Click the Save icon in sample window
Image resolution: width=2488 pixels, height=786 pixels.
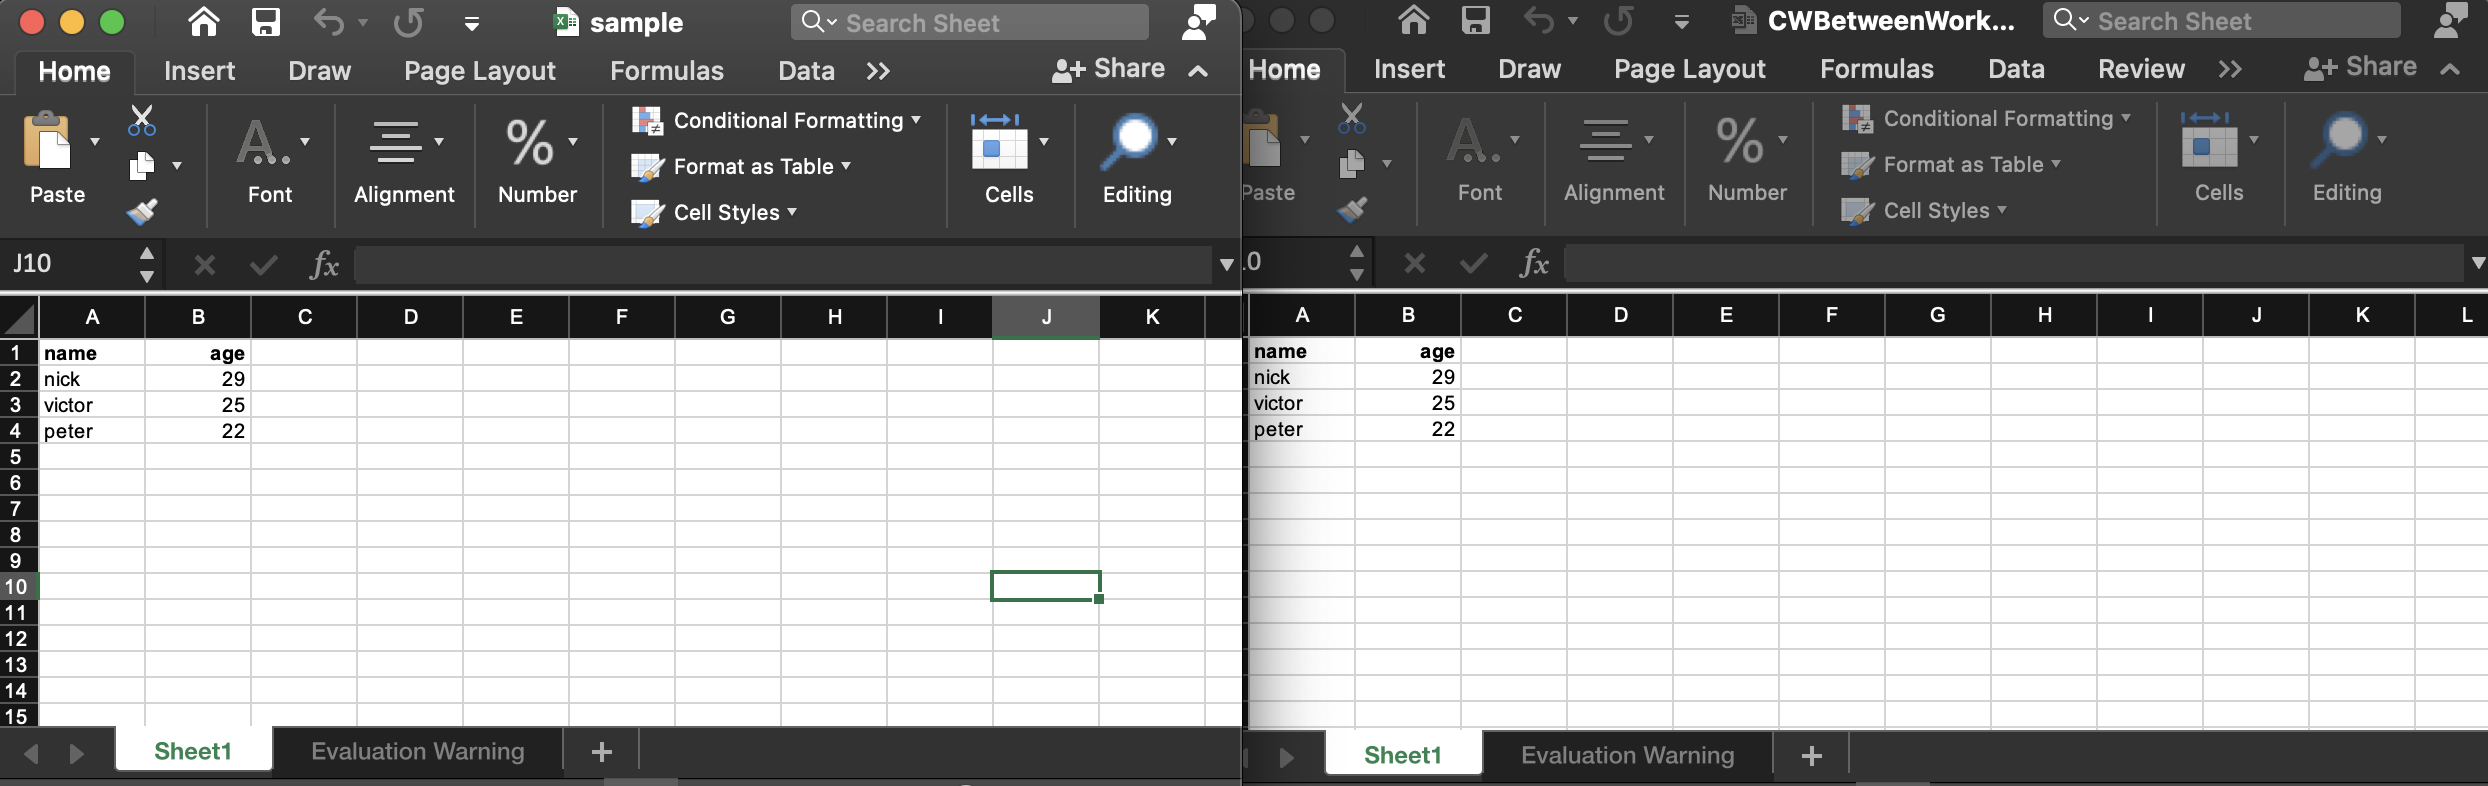click(x=265, y=22)
